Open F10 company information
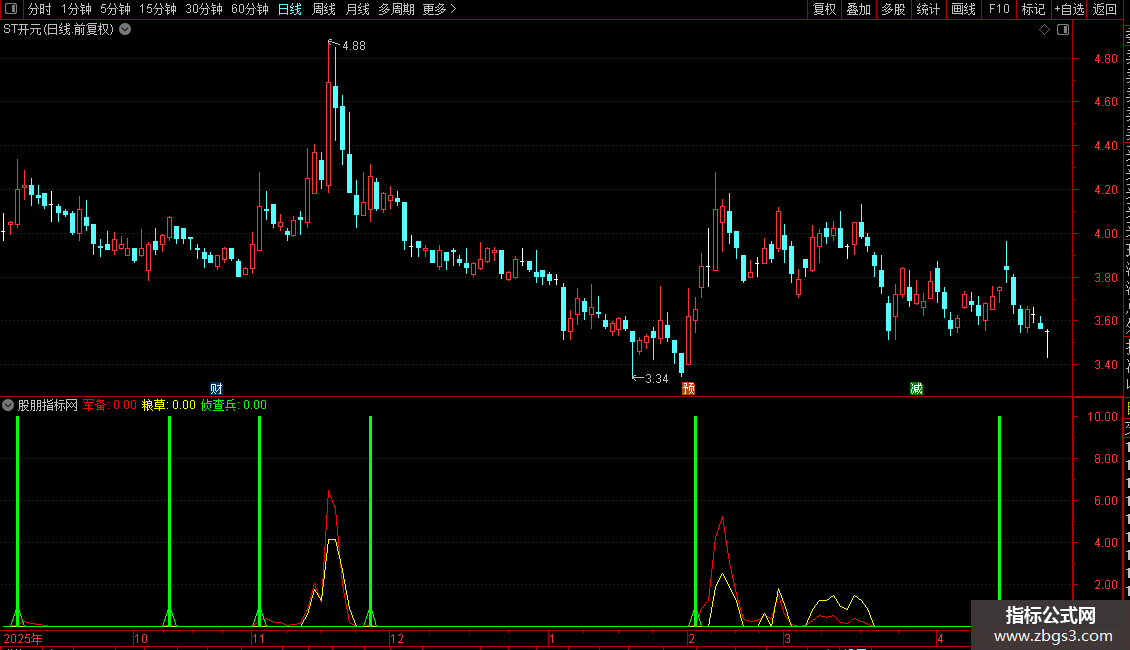 (x=999, y=9)
